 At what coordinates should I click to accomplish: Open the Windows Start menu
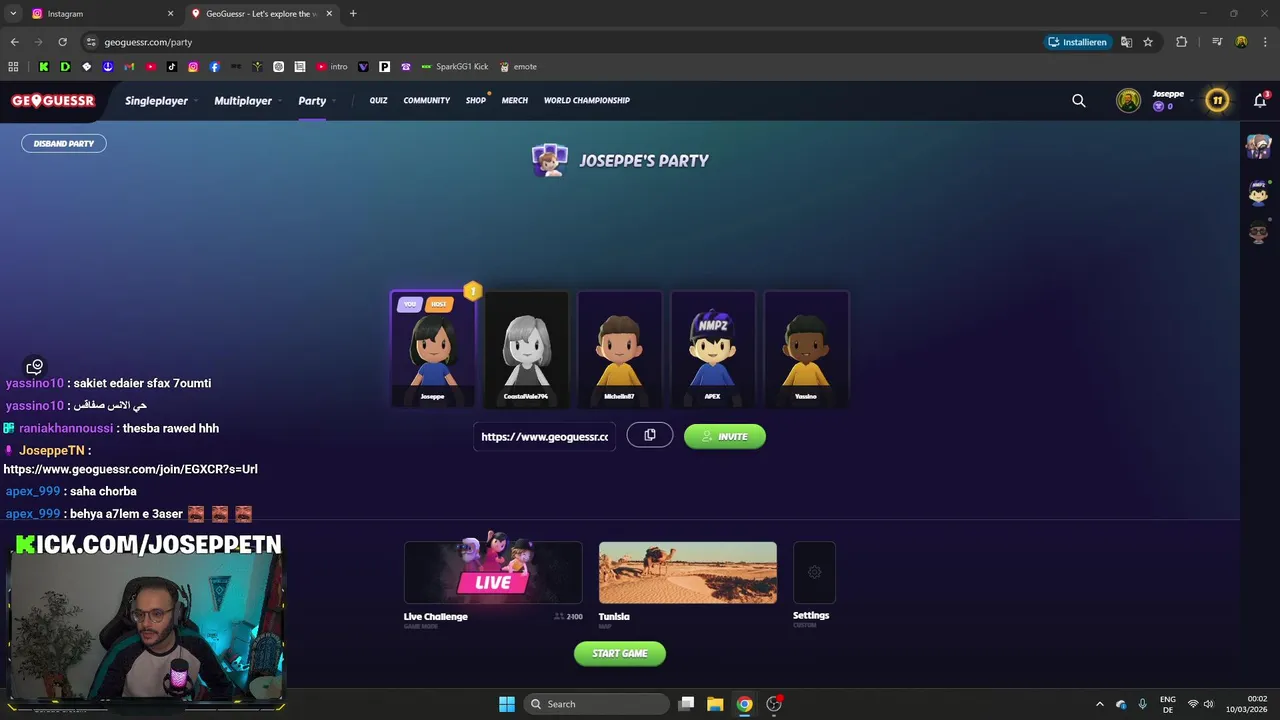pos(507,704)
